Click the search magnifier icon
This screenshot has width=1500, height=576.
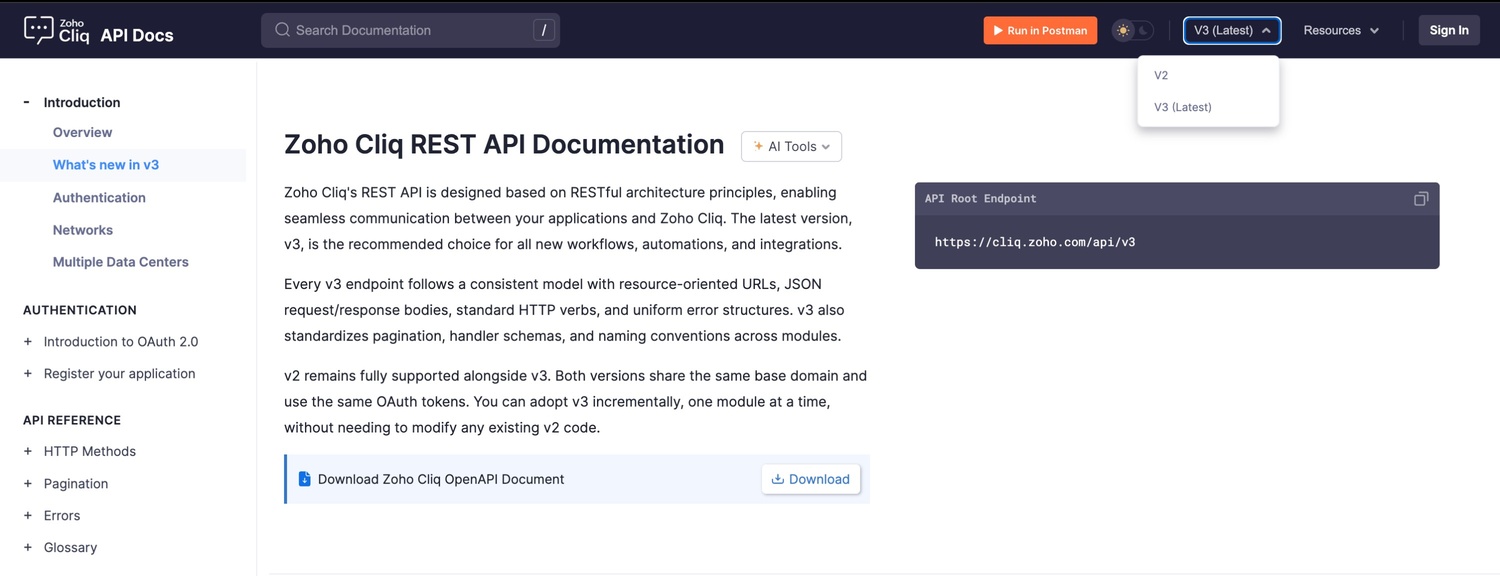[282, 30]
